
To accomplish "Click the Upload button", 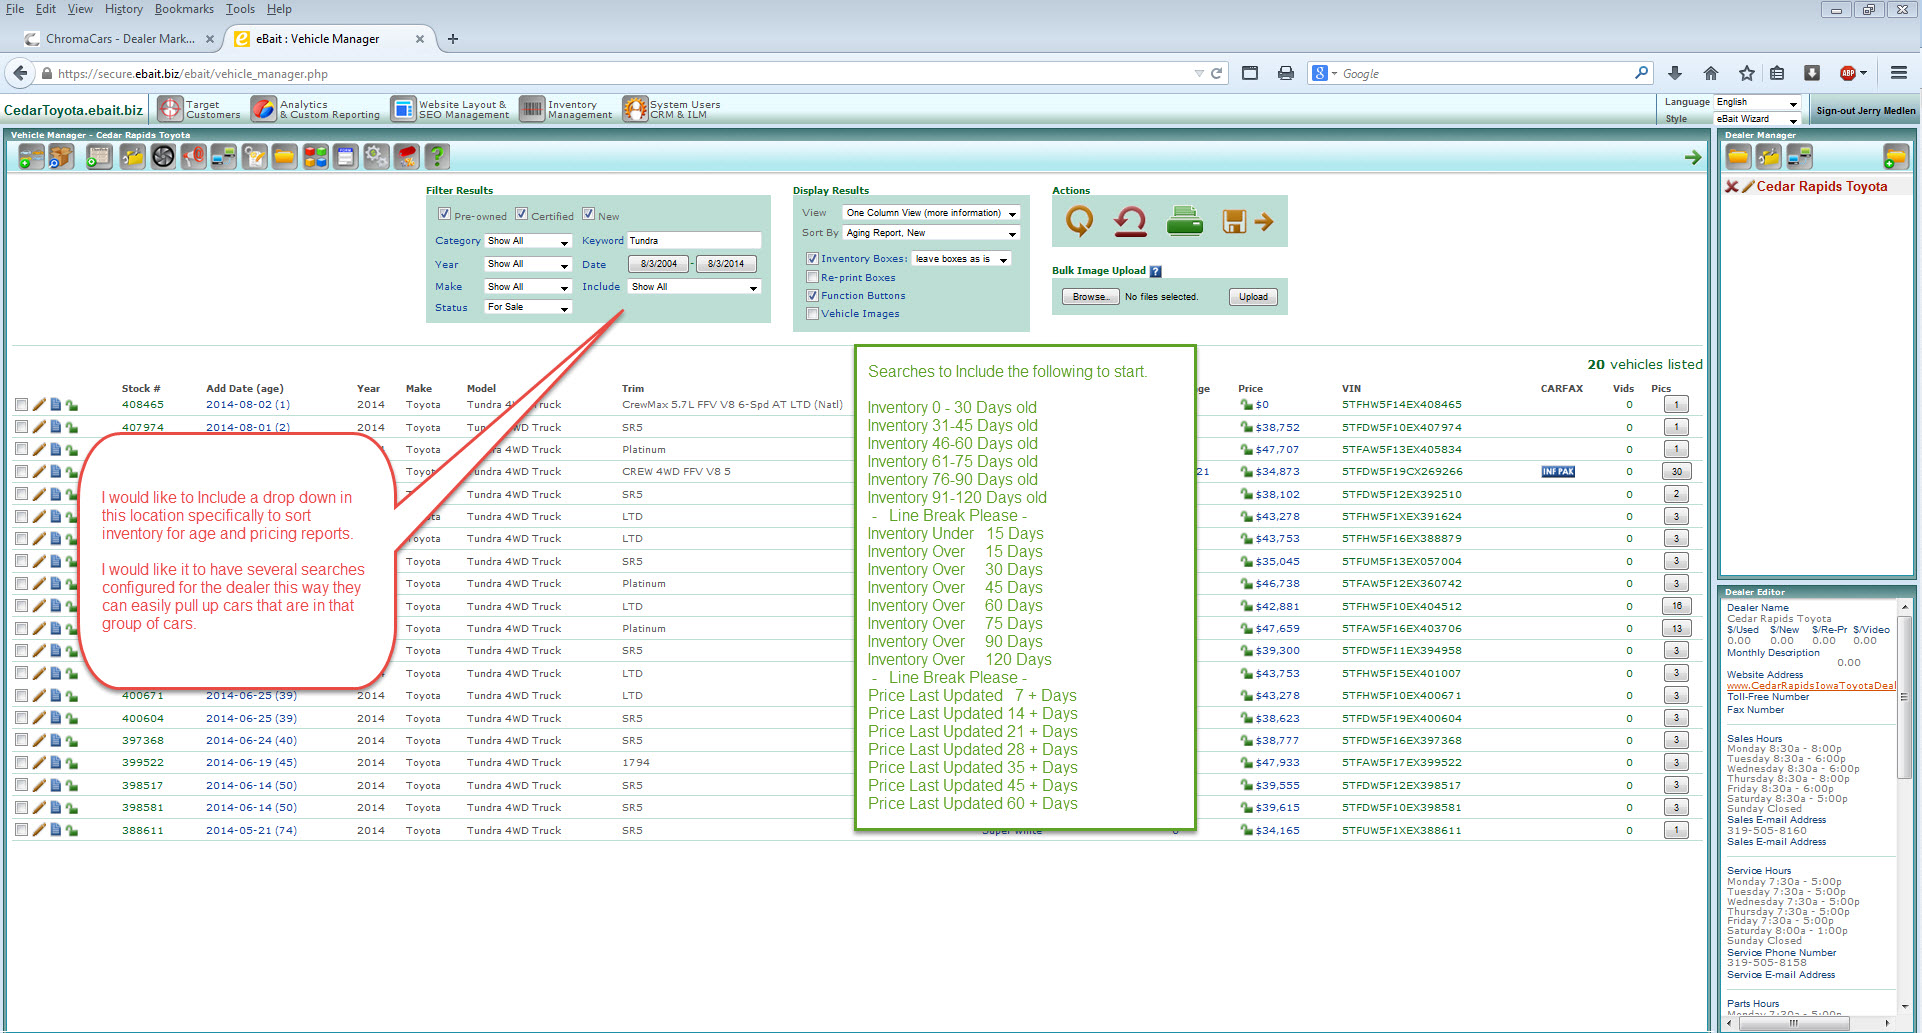I will tap(1253, 297).
